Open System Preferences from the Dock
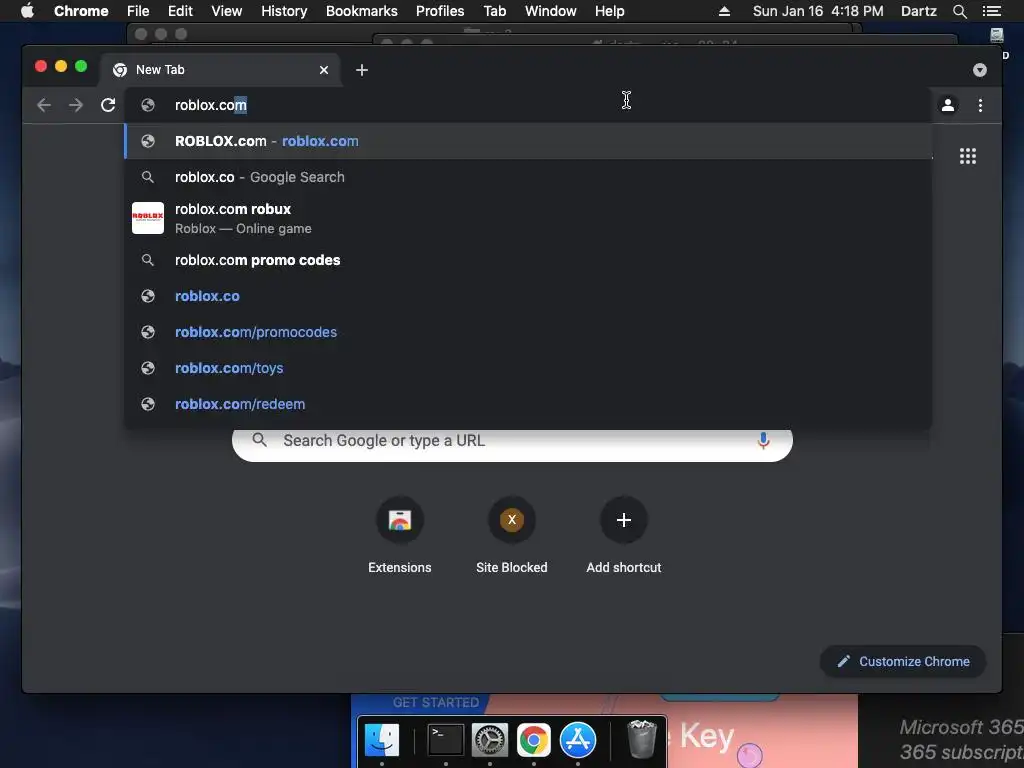 click(x=490, y=740)
